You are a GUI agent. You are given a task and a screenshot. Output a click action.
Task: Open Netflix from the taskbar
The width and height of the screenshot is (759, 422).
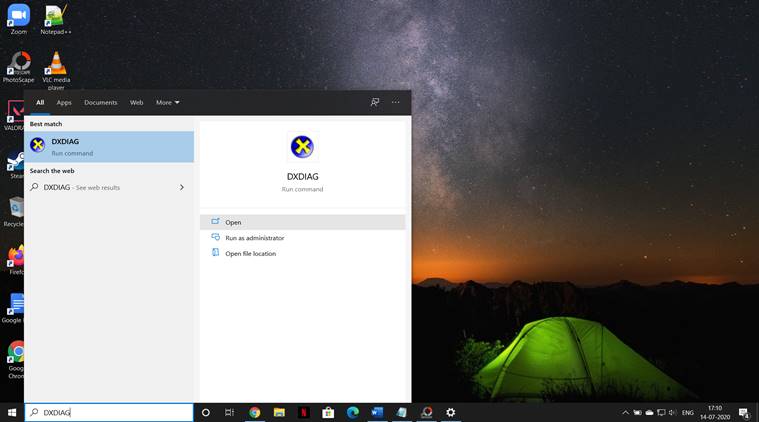tap(304, 412)
